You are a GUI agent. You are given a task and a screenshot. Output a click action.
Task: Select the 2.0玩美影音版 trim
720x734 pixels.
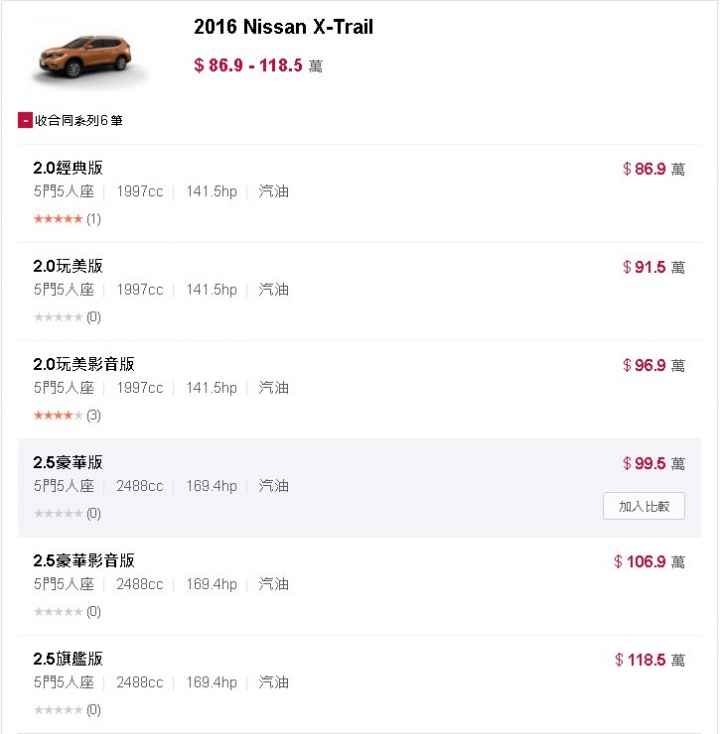coord(84,364)
